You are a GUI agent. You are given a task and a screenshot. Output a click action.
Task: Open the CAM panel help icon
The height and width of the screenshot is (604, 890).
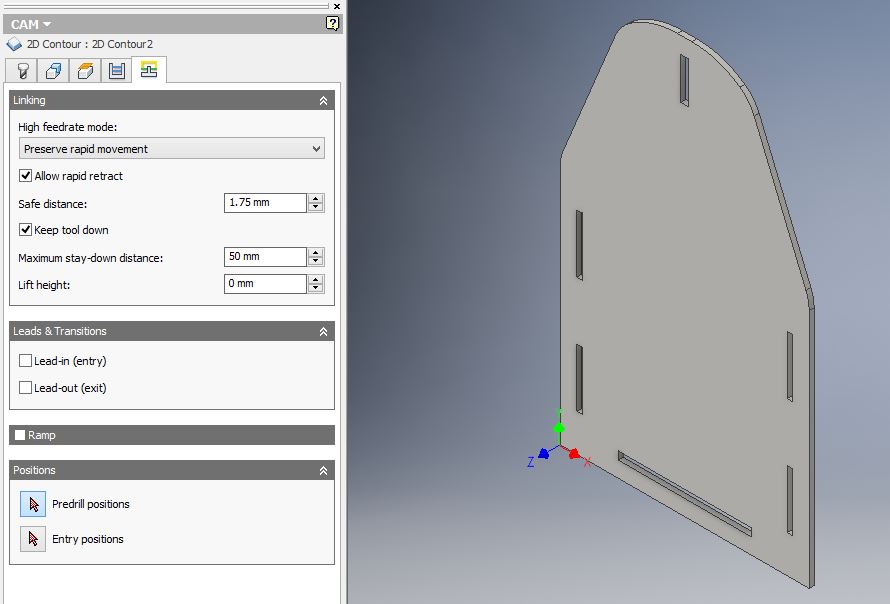(332, 23)
